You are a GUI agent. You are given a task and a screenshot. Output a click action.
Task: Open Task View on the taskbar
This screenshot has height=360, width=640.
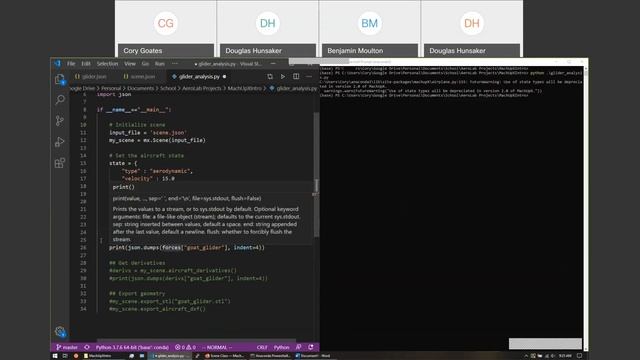65,356
